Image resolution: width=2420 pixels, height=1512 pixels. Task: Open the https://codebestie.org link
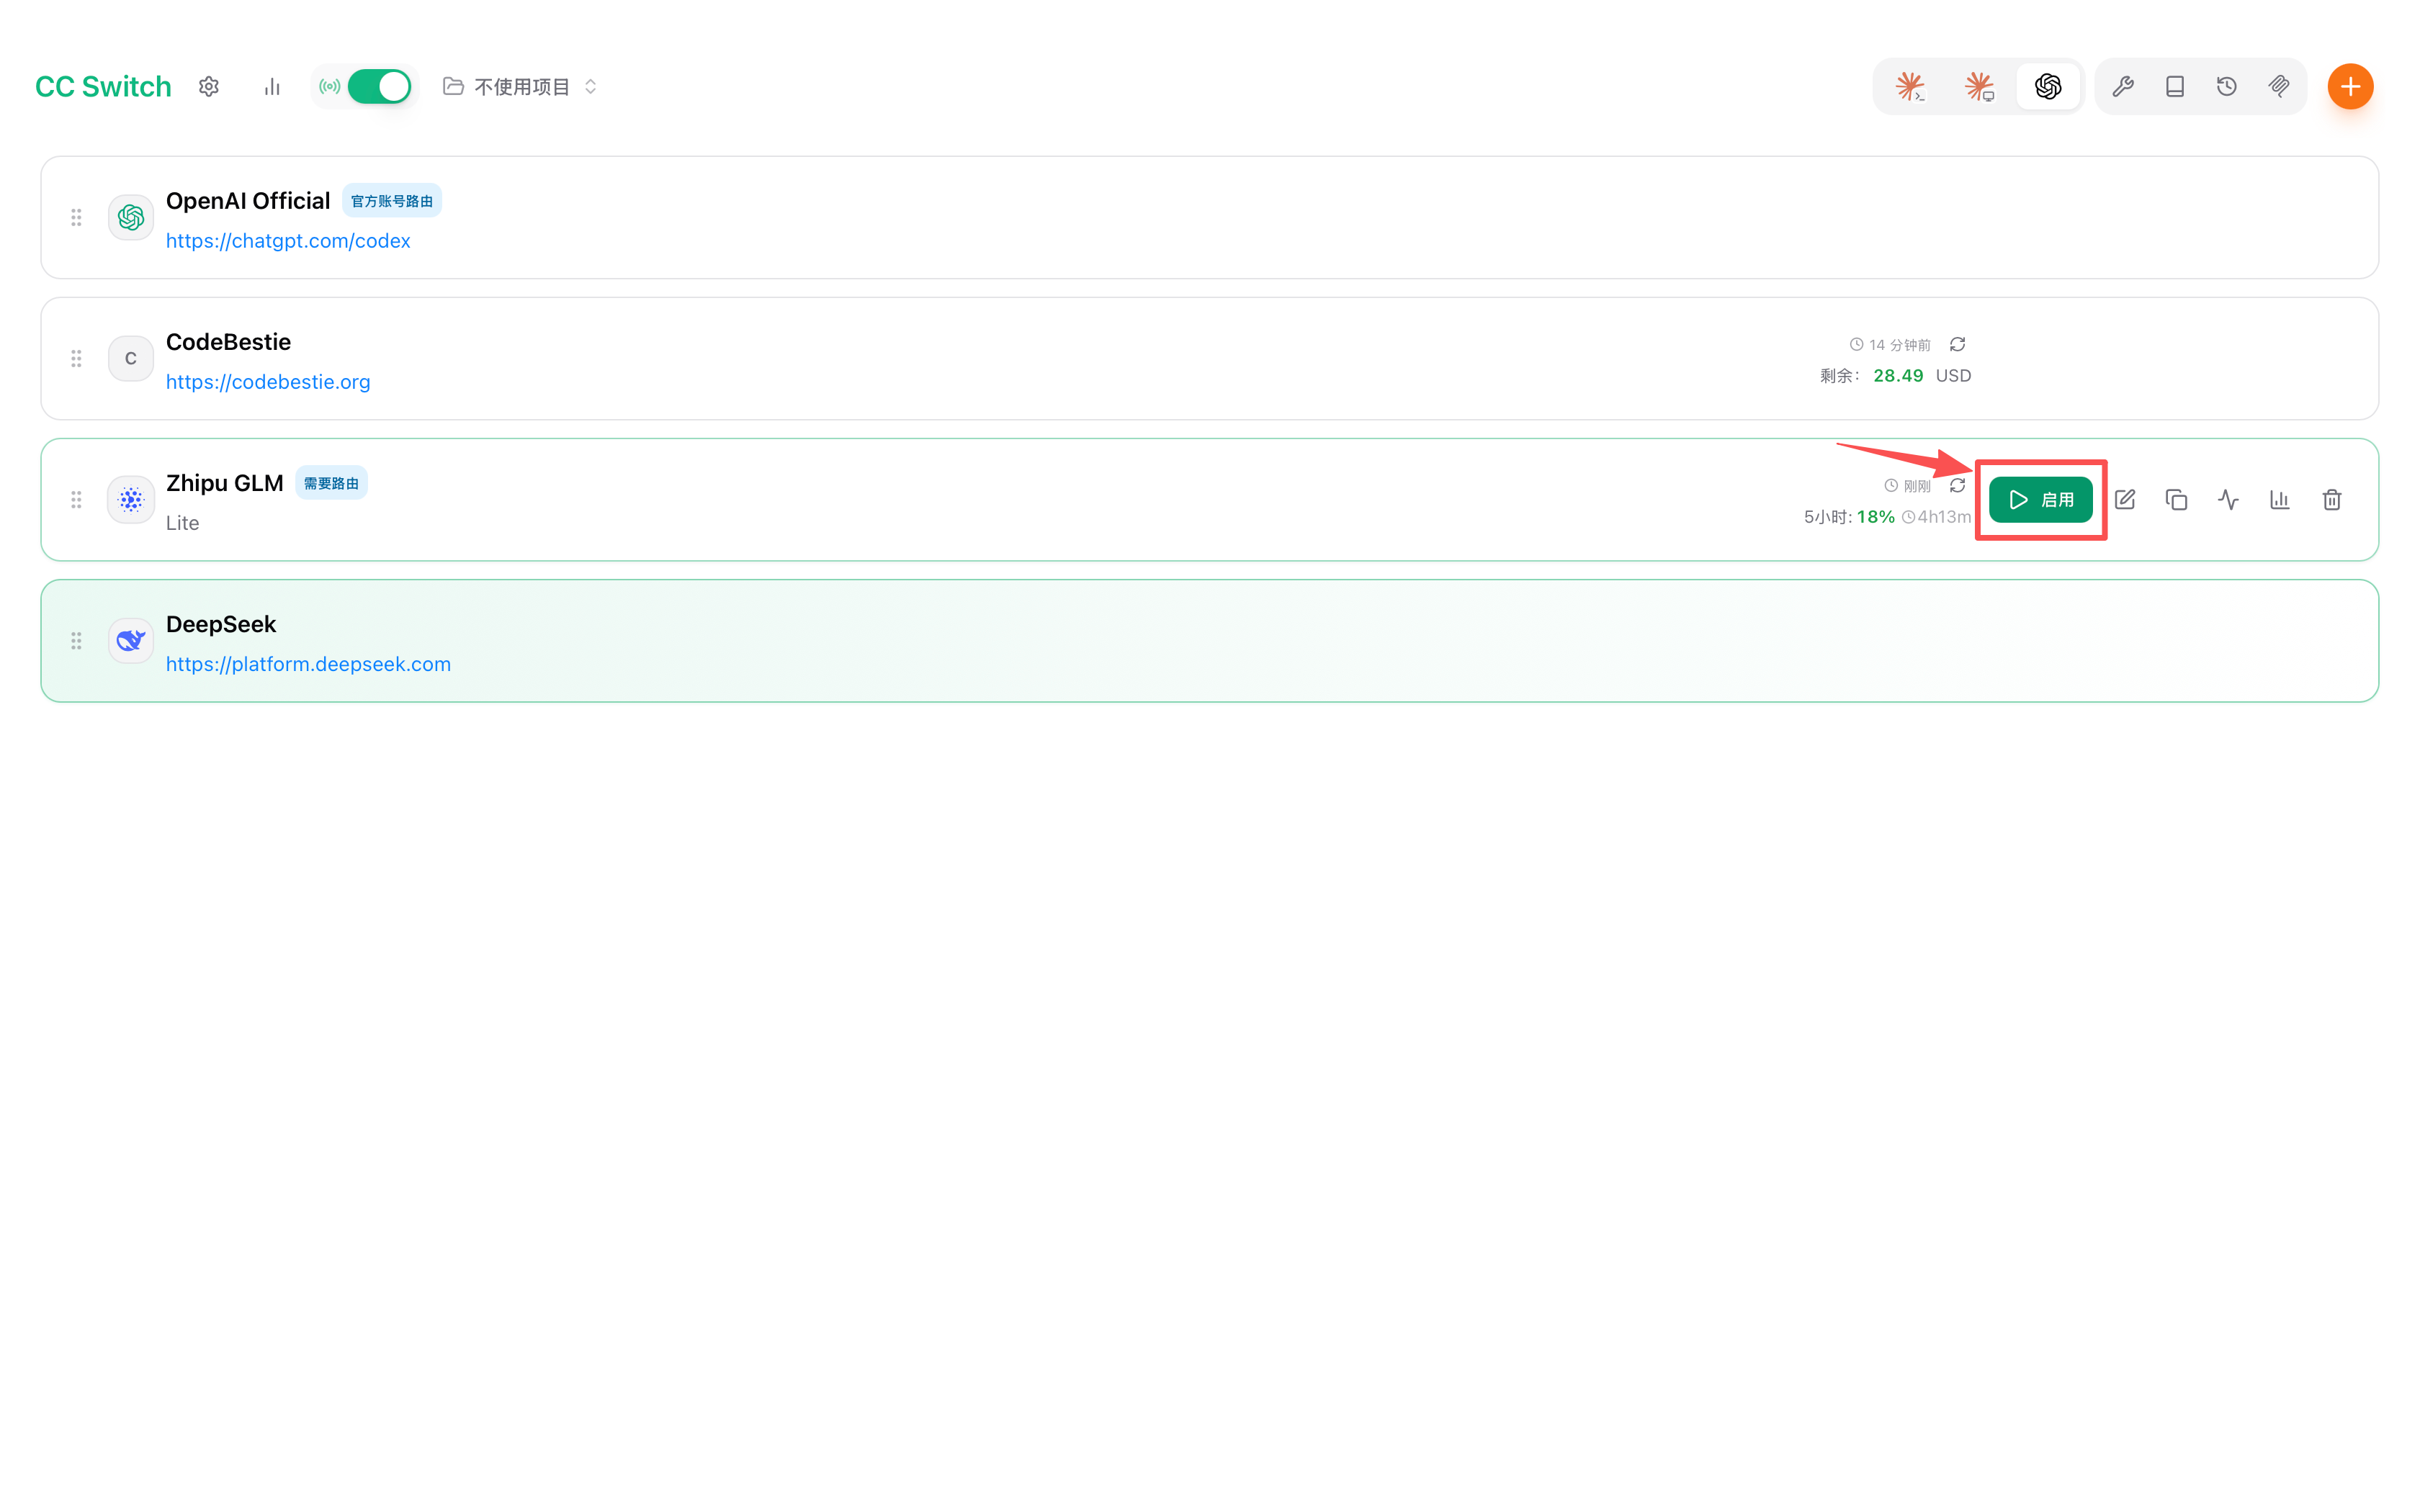(268, 382)
